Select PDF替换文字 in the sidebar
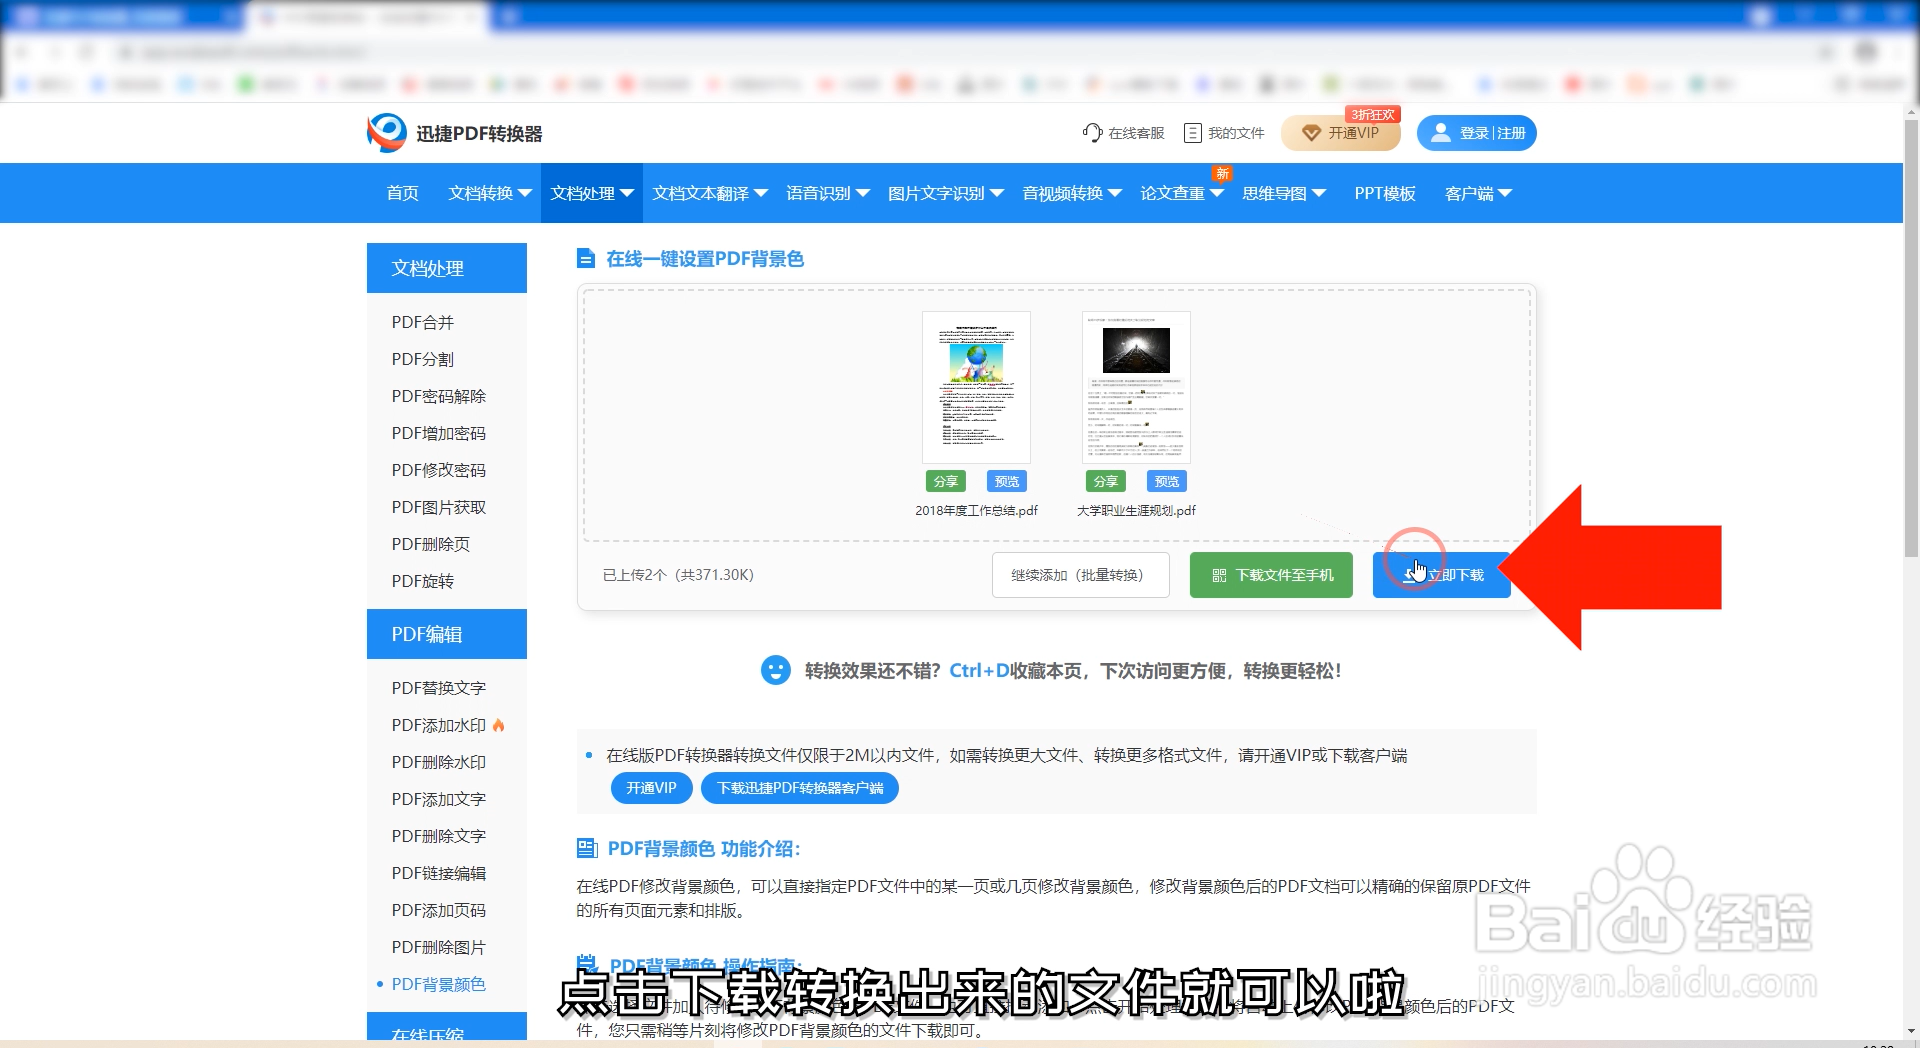Viewport: 1920px width, 1048px height. 439,688
